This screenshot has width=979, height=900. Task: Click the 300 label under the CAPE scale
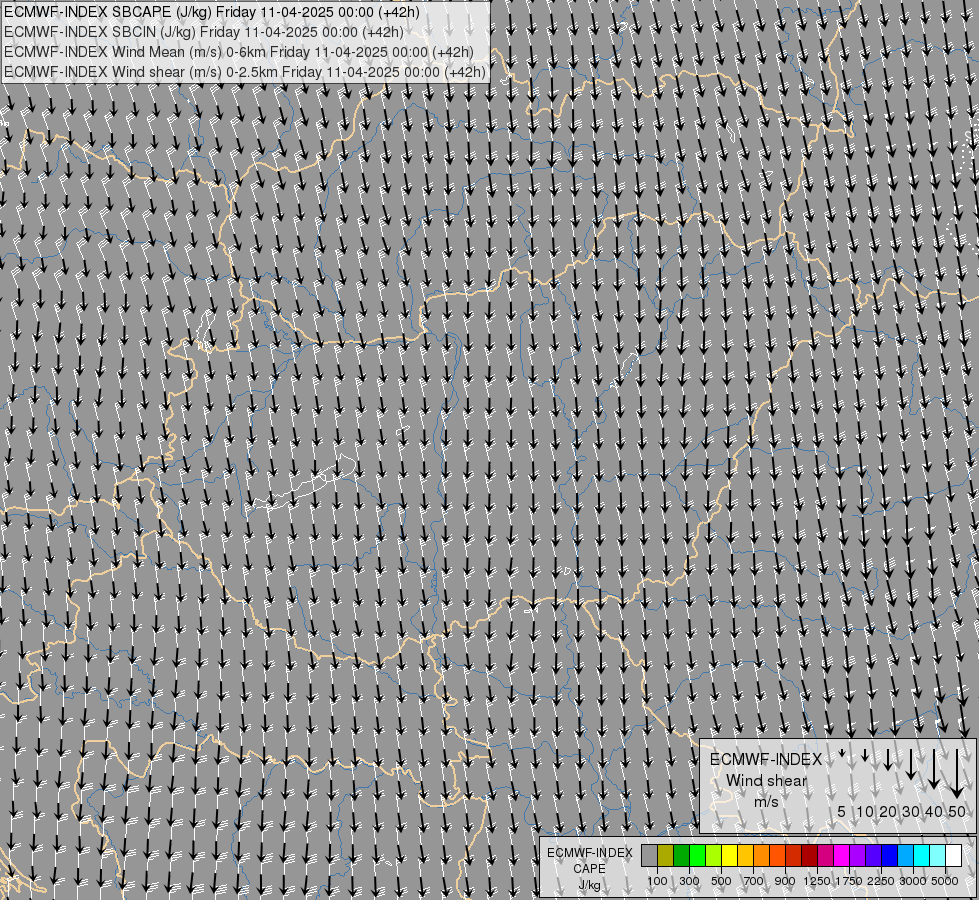[x=689, y=881]
